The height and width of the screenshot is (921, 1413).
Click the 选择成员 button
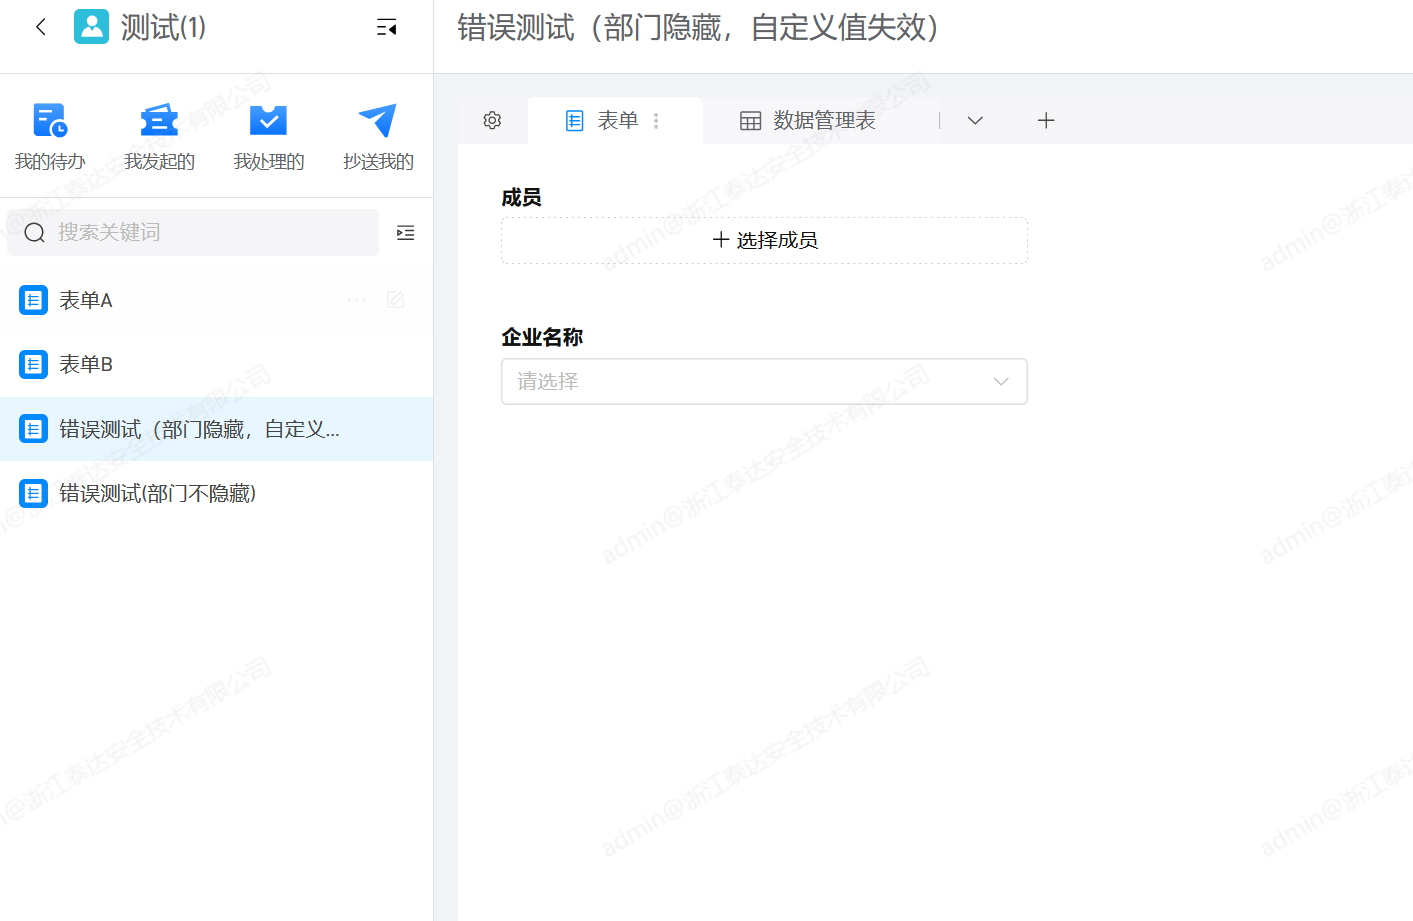(764, 240)
